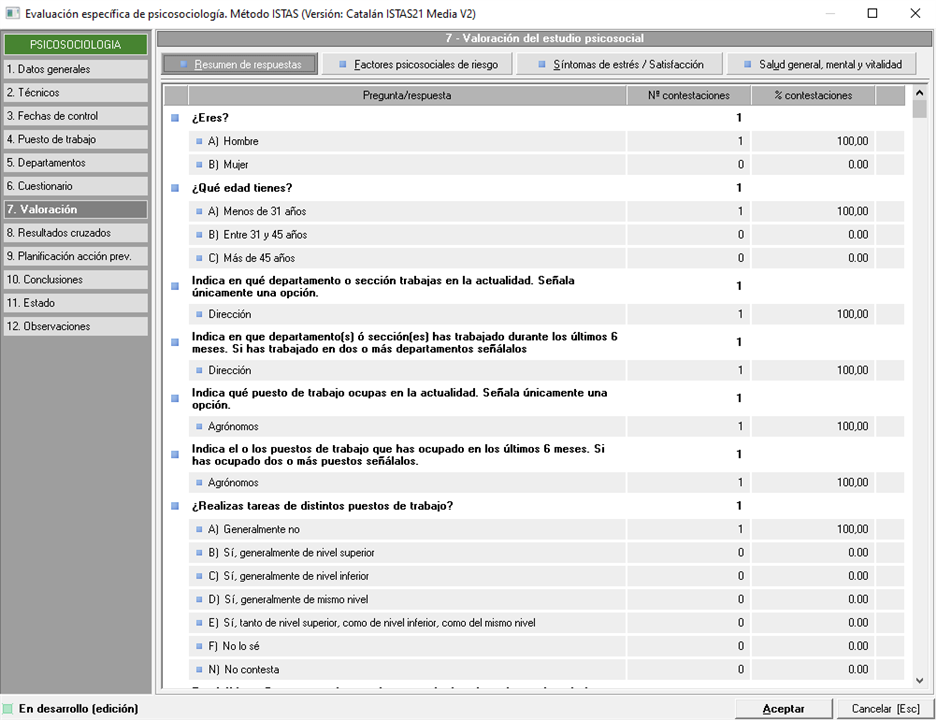Click the application icon in the title bar
The width and height of the screenshot is (936, 720).
pos(12,13)
